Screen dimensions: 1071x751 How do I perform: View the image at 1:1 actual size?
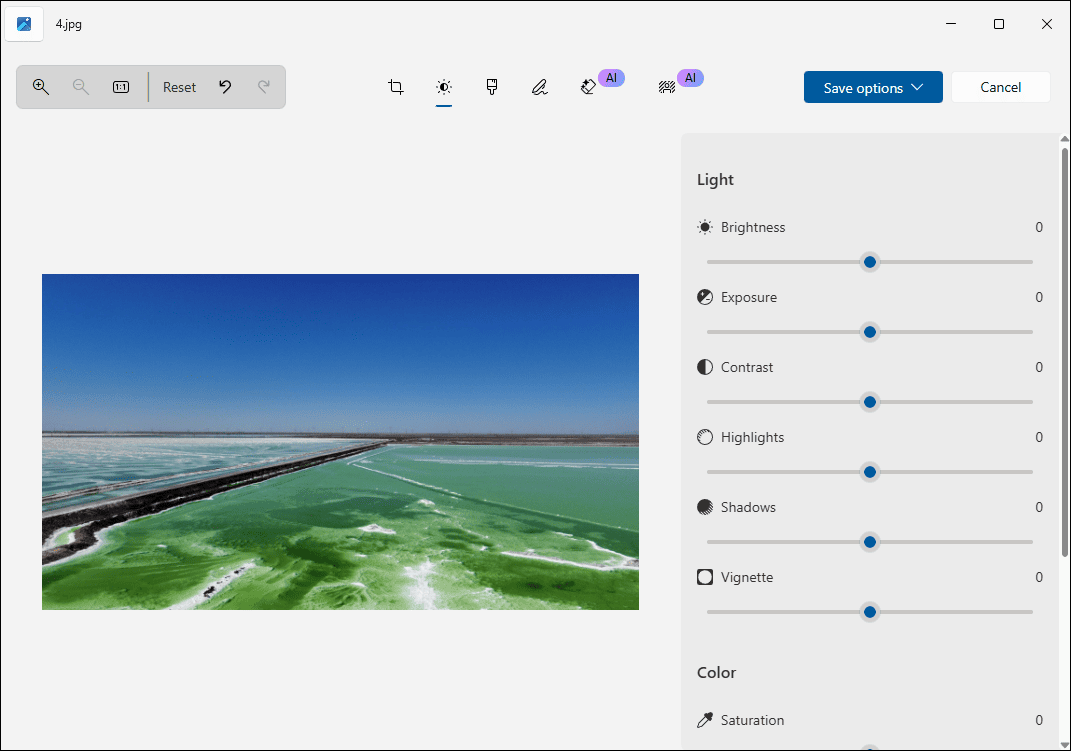120,87
